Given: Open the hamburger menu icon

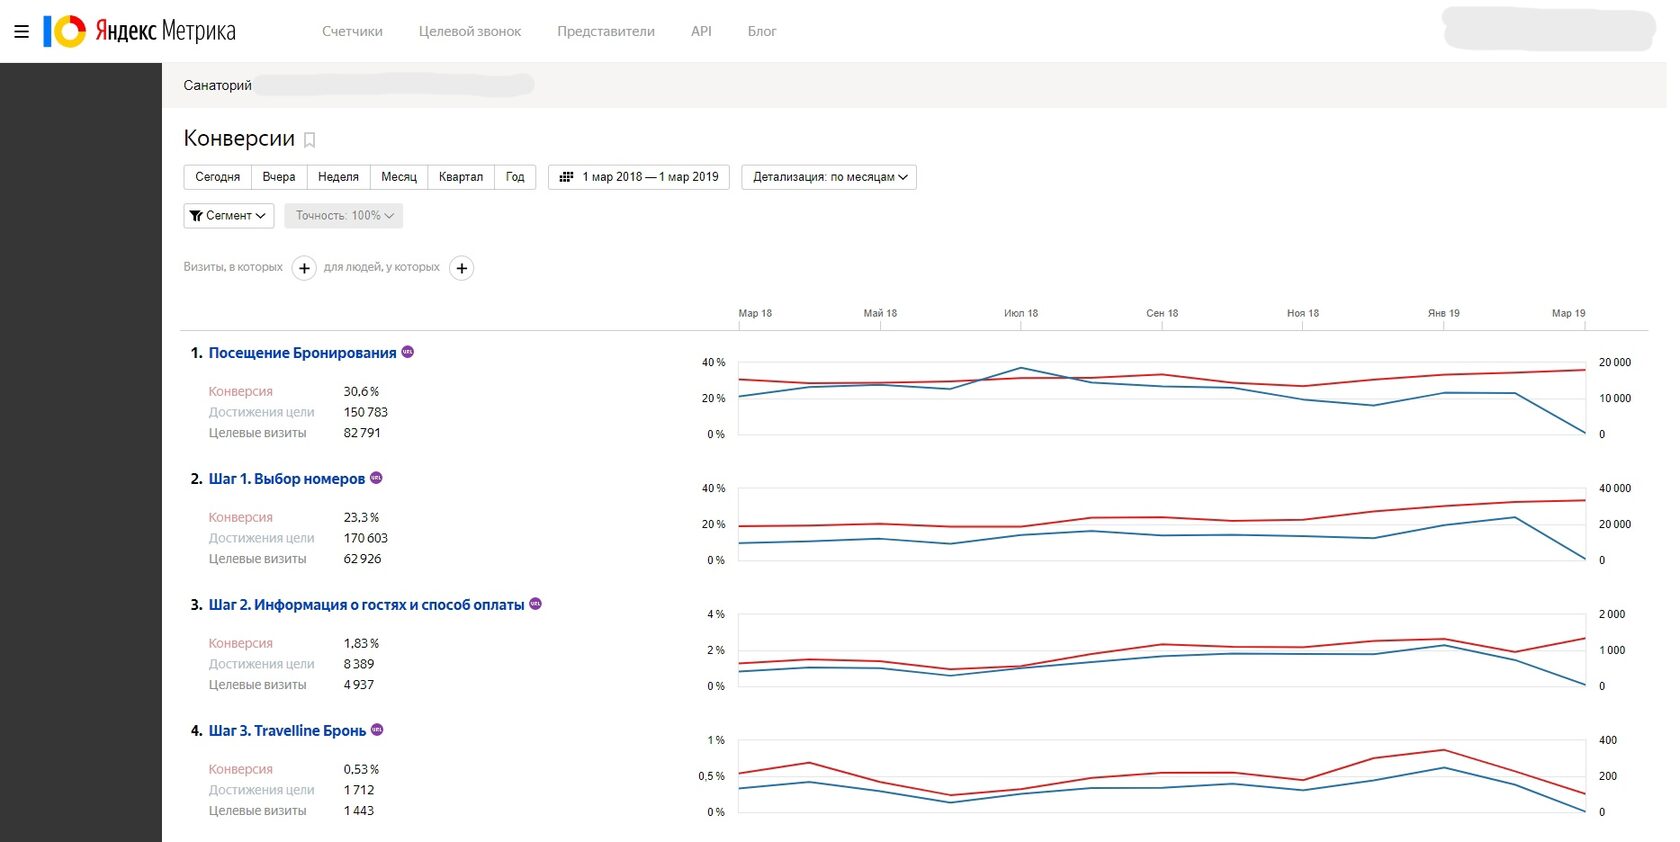Looking at the screenshot, I should coord(21,32).
